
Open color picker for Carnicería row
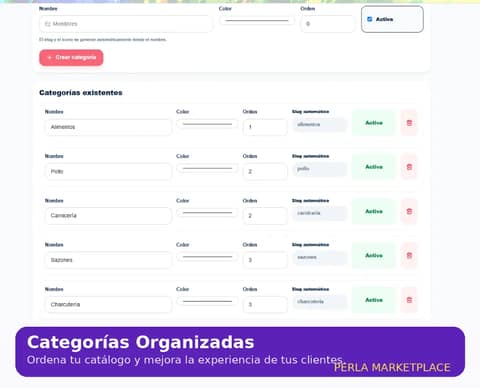[x=207, y=213]
